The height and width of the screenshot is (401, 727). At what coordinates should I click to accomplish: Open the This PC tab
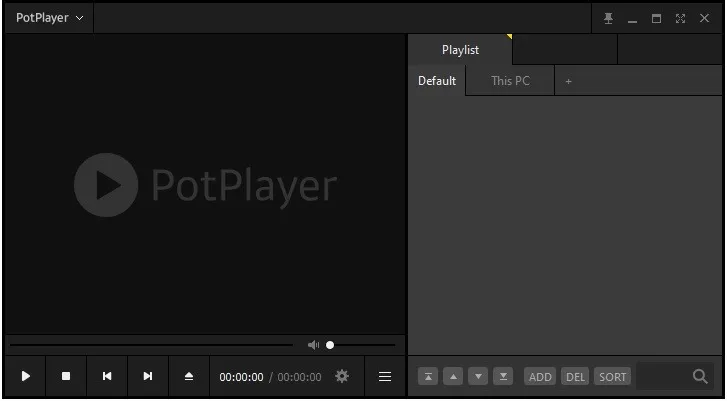click(x=510, y=81)
